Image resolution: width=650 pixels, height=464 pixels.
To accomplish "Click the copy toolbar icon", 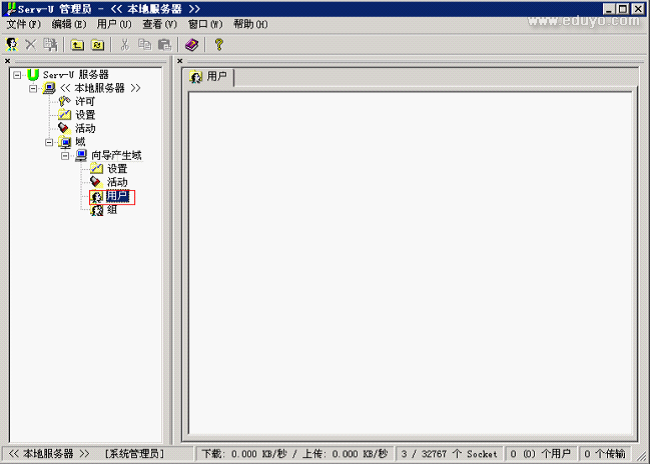I will (145, 44).
